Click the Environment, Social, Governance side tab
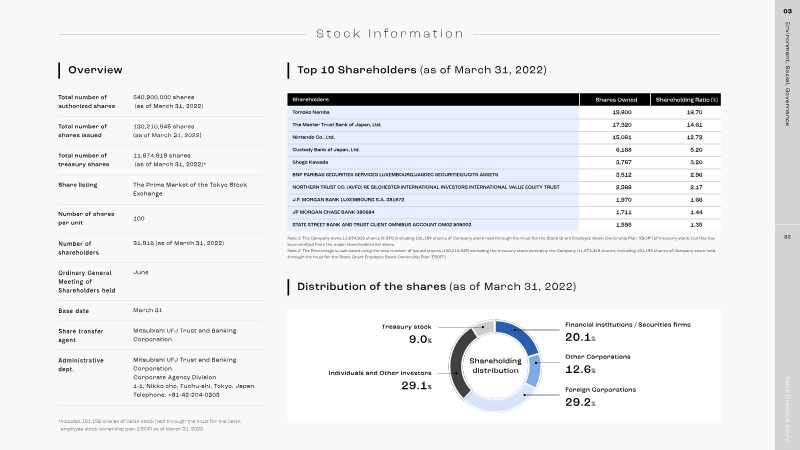This screenshot has height=450, width=800. 787,74
